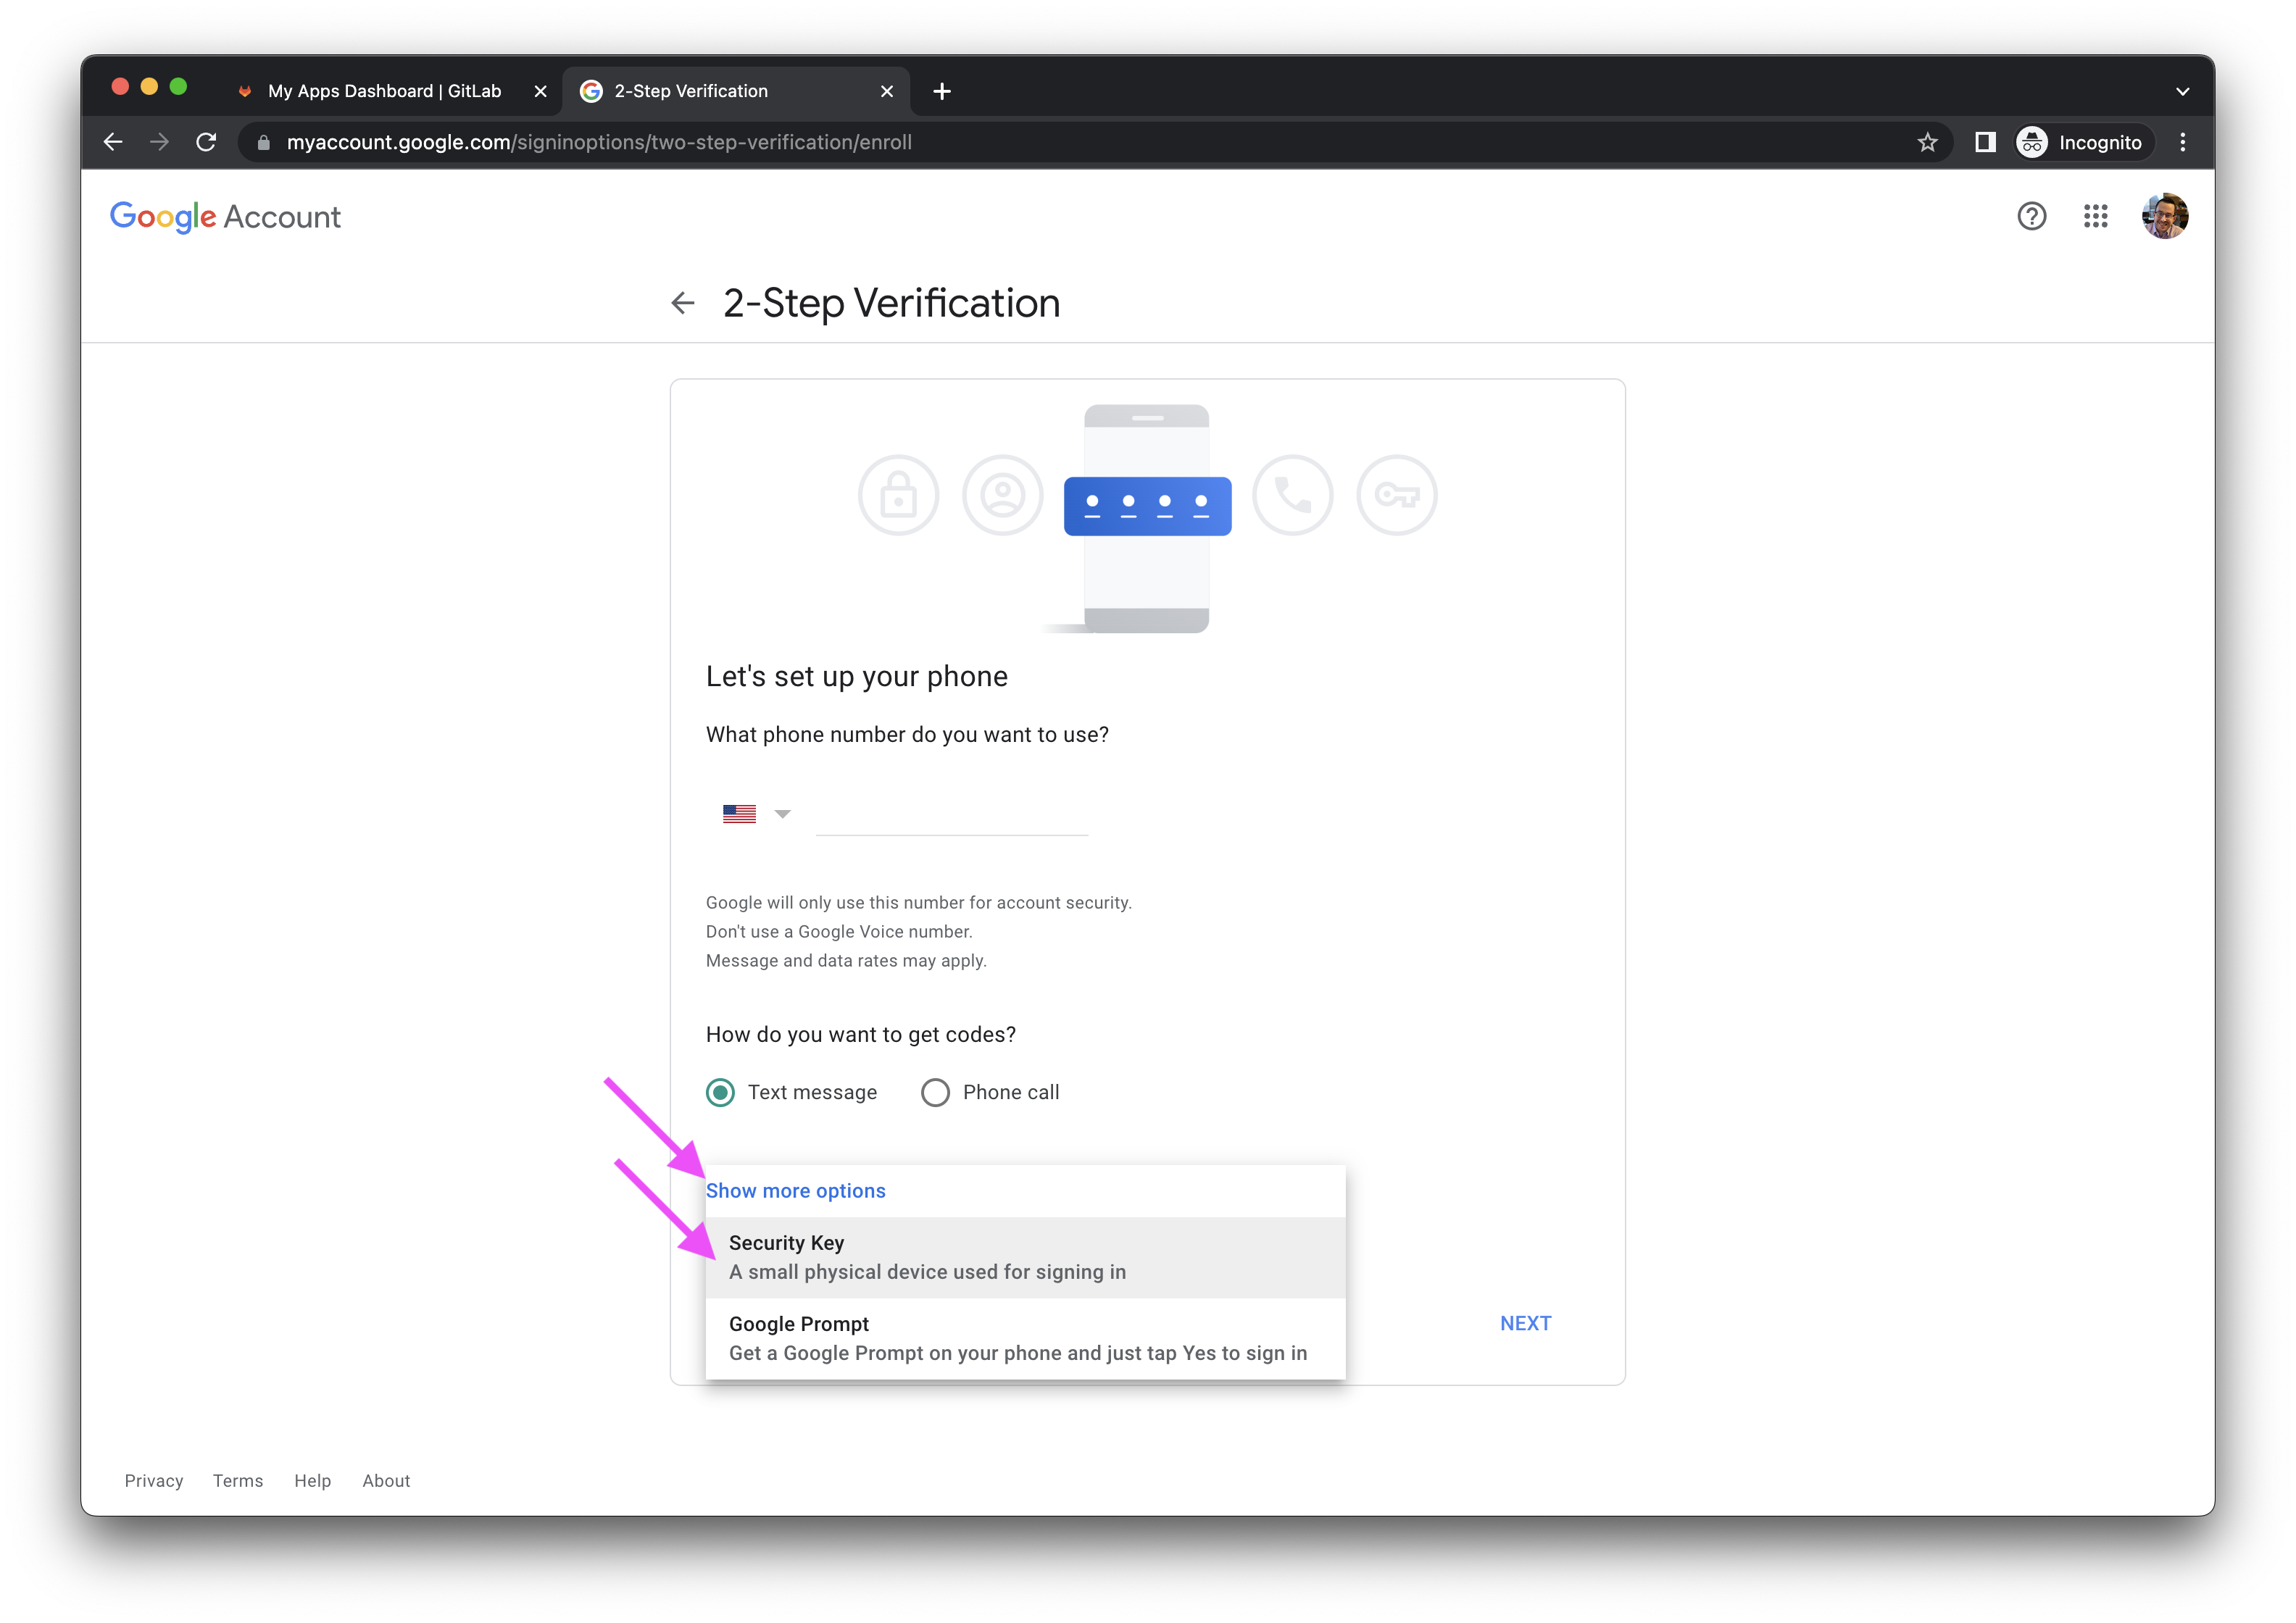Click the Google apps grid icon
2296x1623 pixels.
2095,216
